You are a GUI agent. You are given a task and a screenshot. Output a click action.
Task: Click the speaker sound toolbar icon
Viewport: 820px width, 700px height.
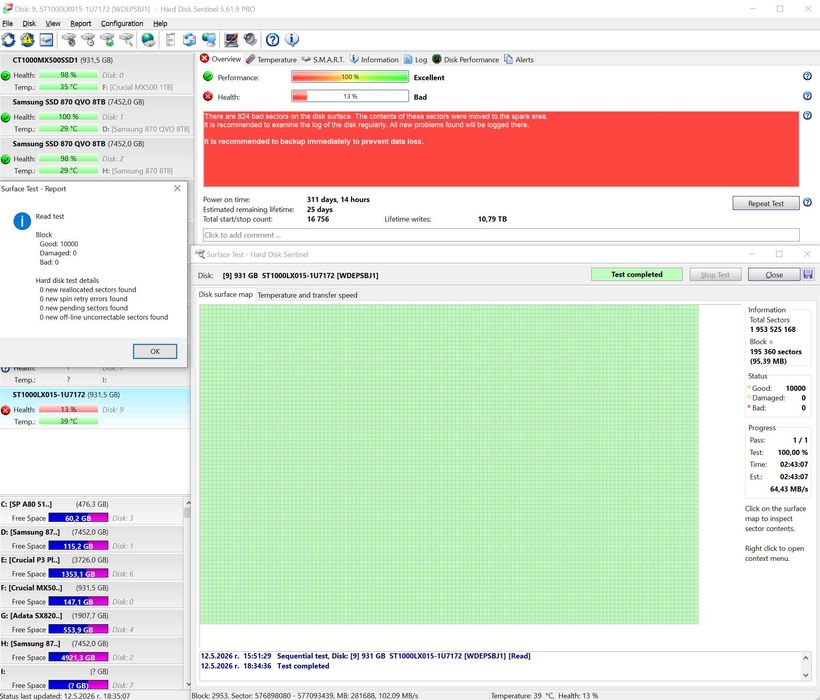250,40
